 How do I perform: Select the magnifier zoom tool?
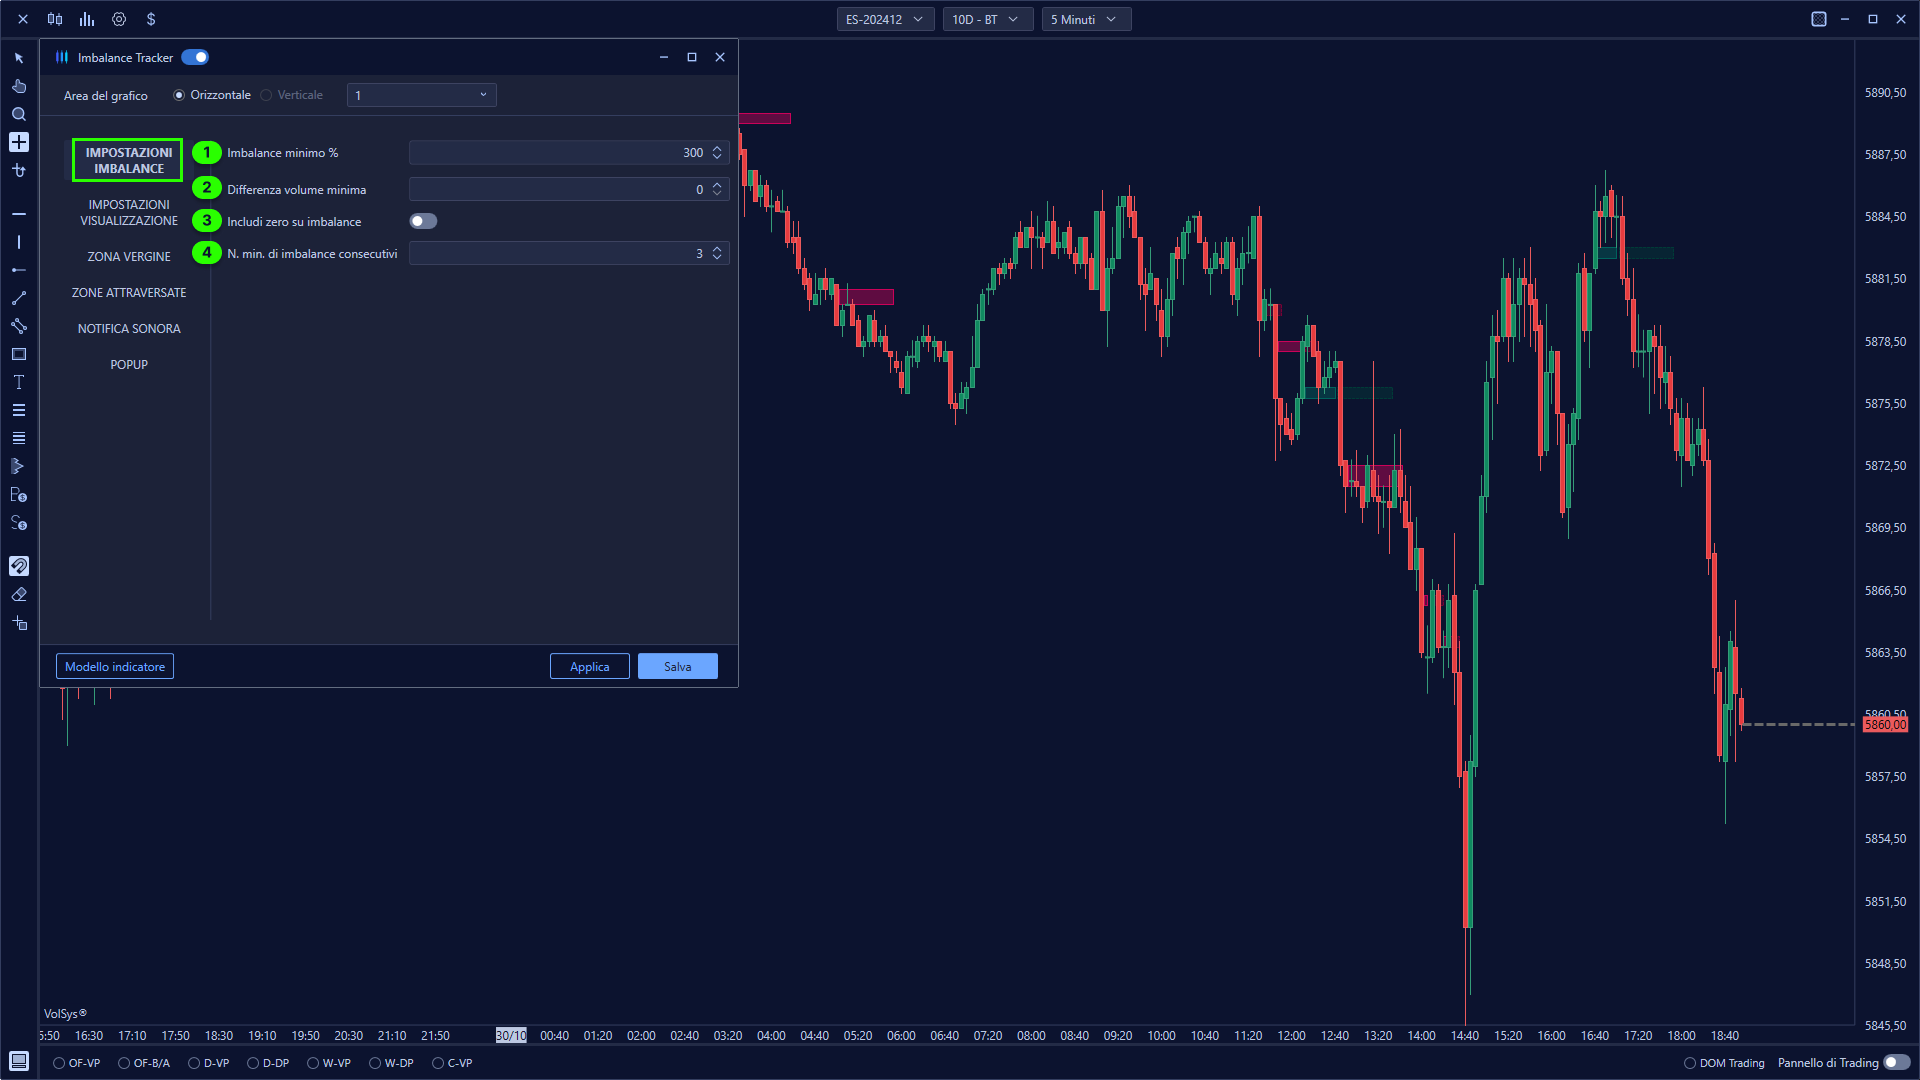[x=19, y=114]
